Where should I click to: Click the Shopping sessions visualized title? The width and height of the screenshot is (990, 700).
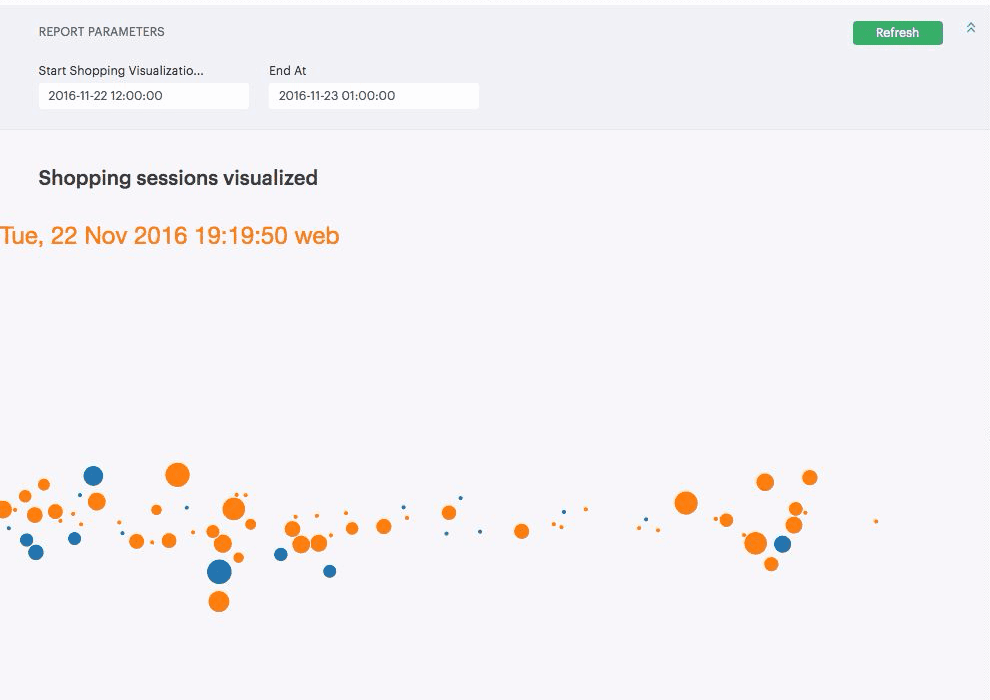point(178,178)
